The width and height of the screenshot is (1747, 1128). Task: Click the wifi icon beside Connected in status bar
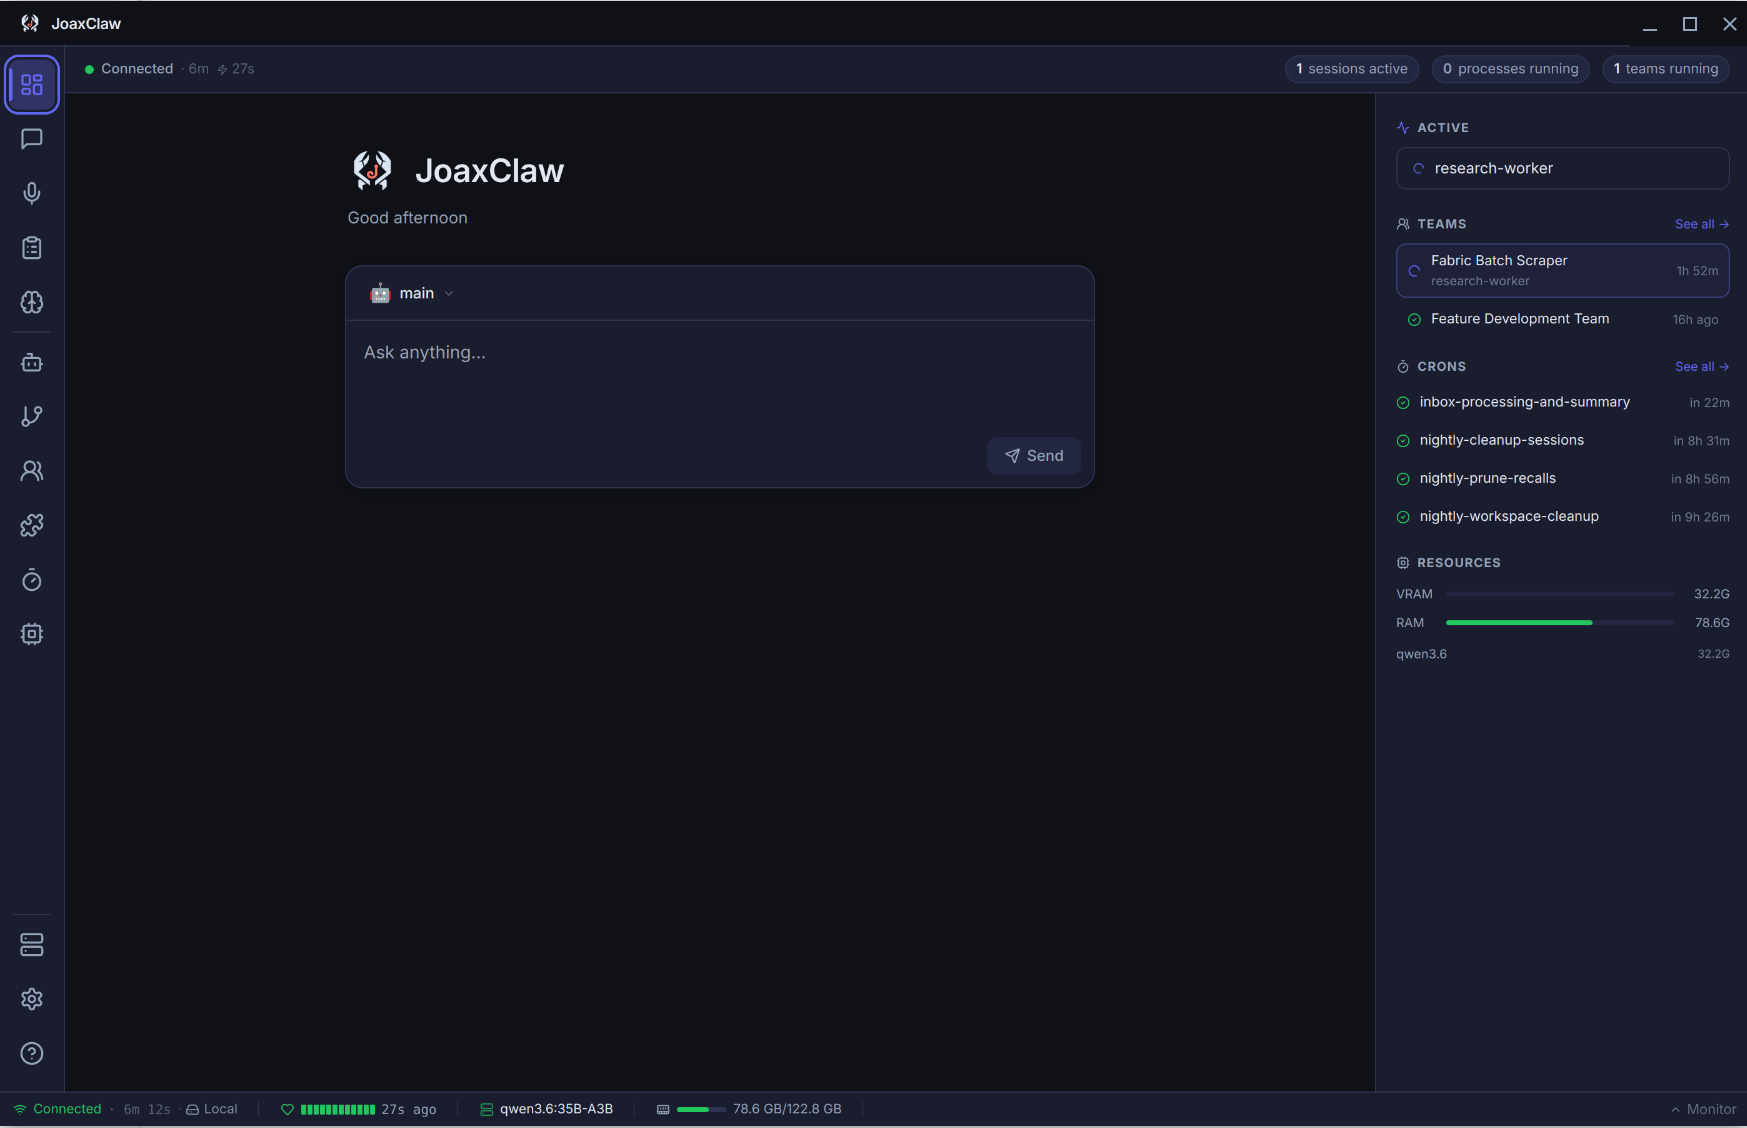click(x=20, y=1109)
